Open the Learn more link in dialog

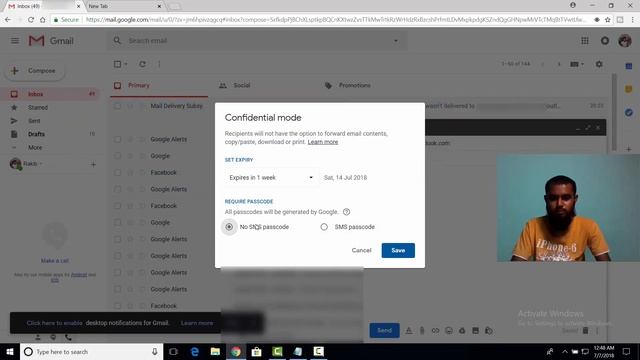point(322,142)
